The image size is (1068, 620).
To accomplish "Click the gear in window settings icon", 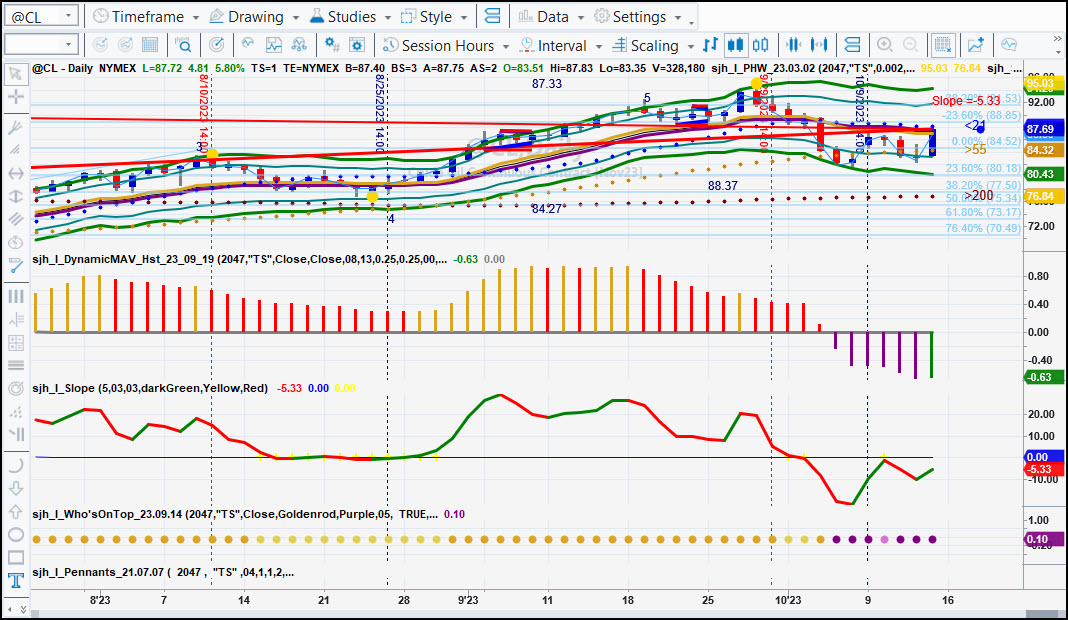I will click(x=357, y=45).
